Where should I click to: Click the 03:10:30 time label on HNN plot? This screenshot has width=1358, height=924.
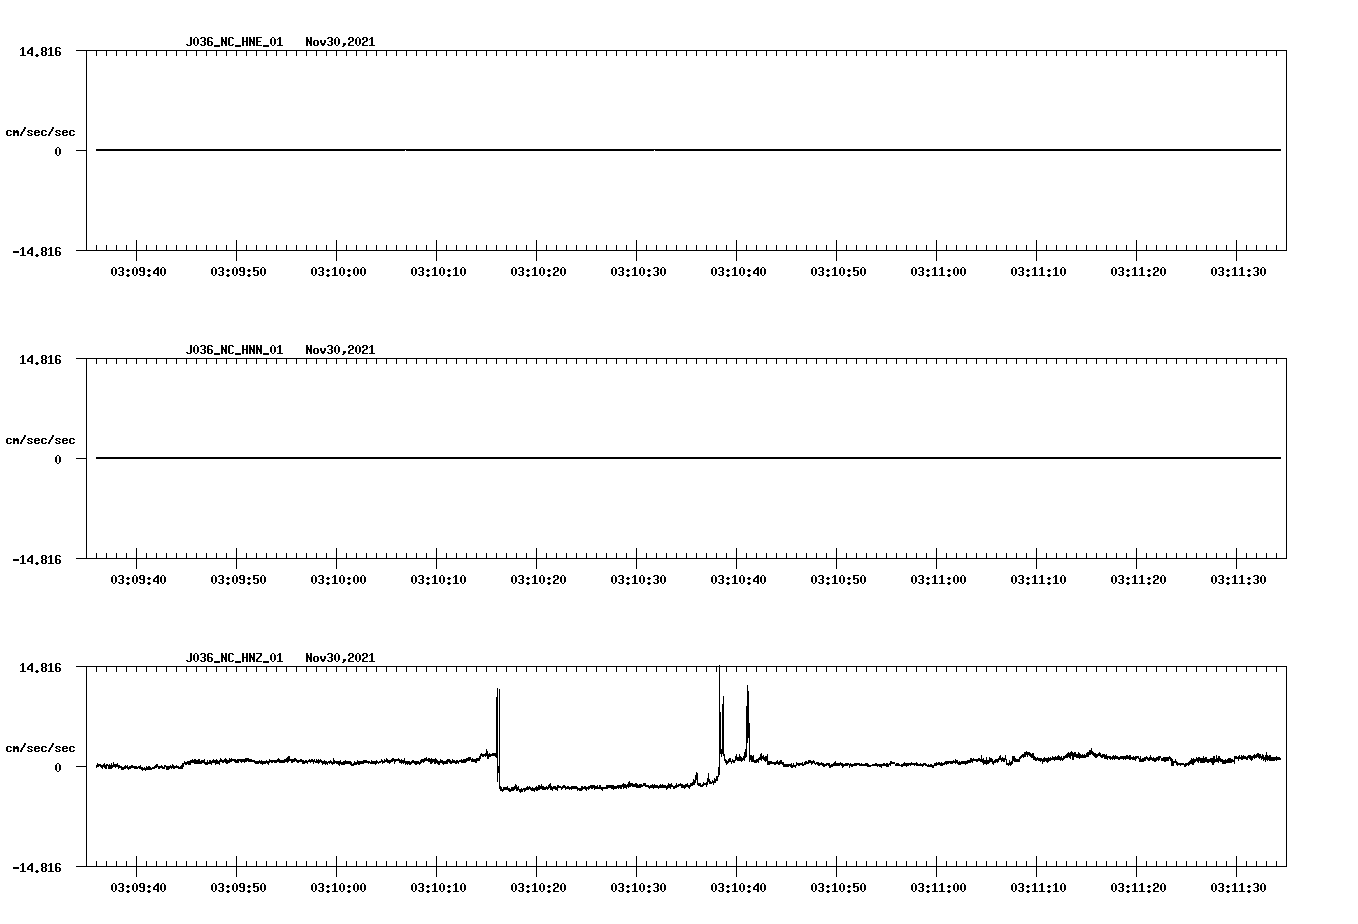638,580
